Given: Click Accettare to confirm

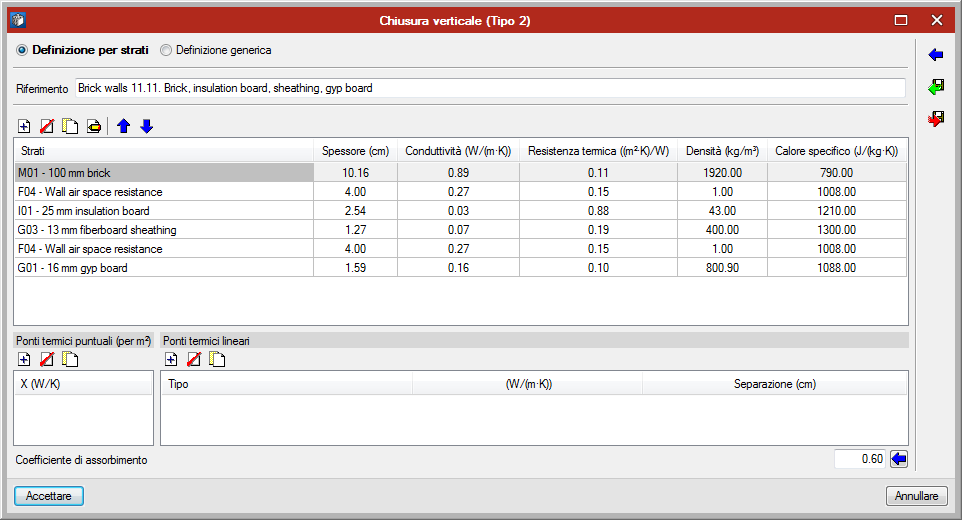Looking at the screenshot, I should [48, 496].
